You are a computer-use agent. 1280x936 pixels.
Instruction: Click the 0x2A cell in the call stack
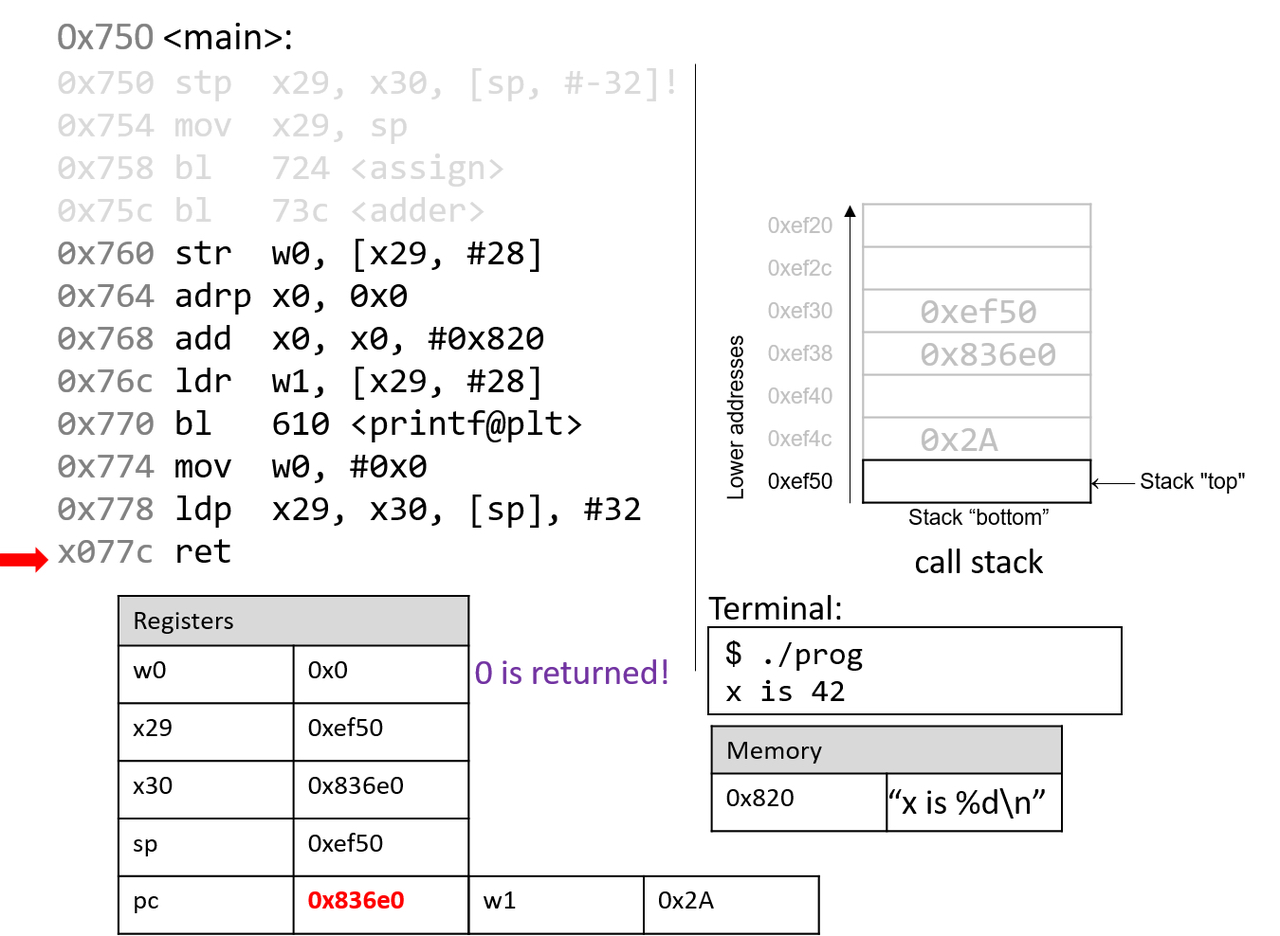point(976,439)
